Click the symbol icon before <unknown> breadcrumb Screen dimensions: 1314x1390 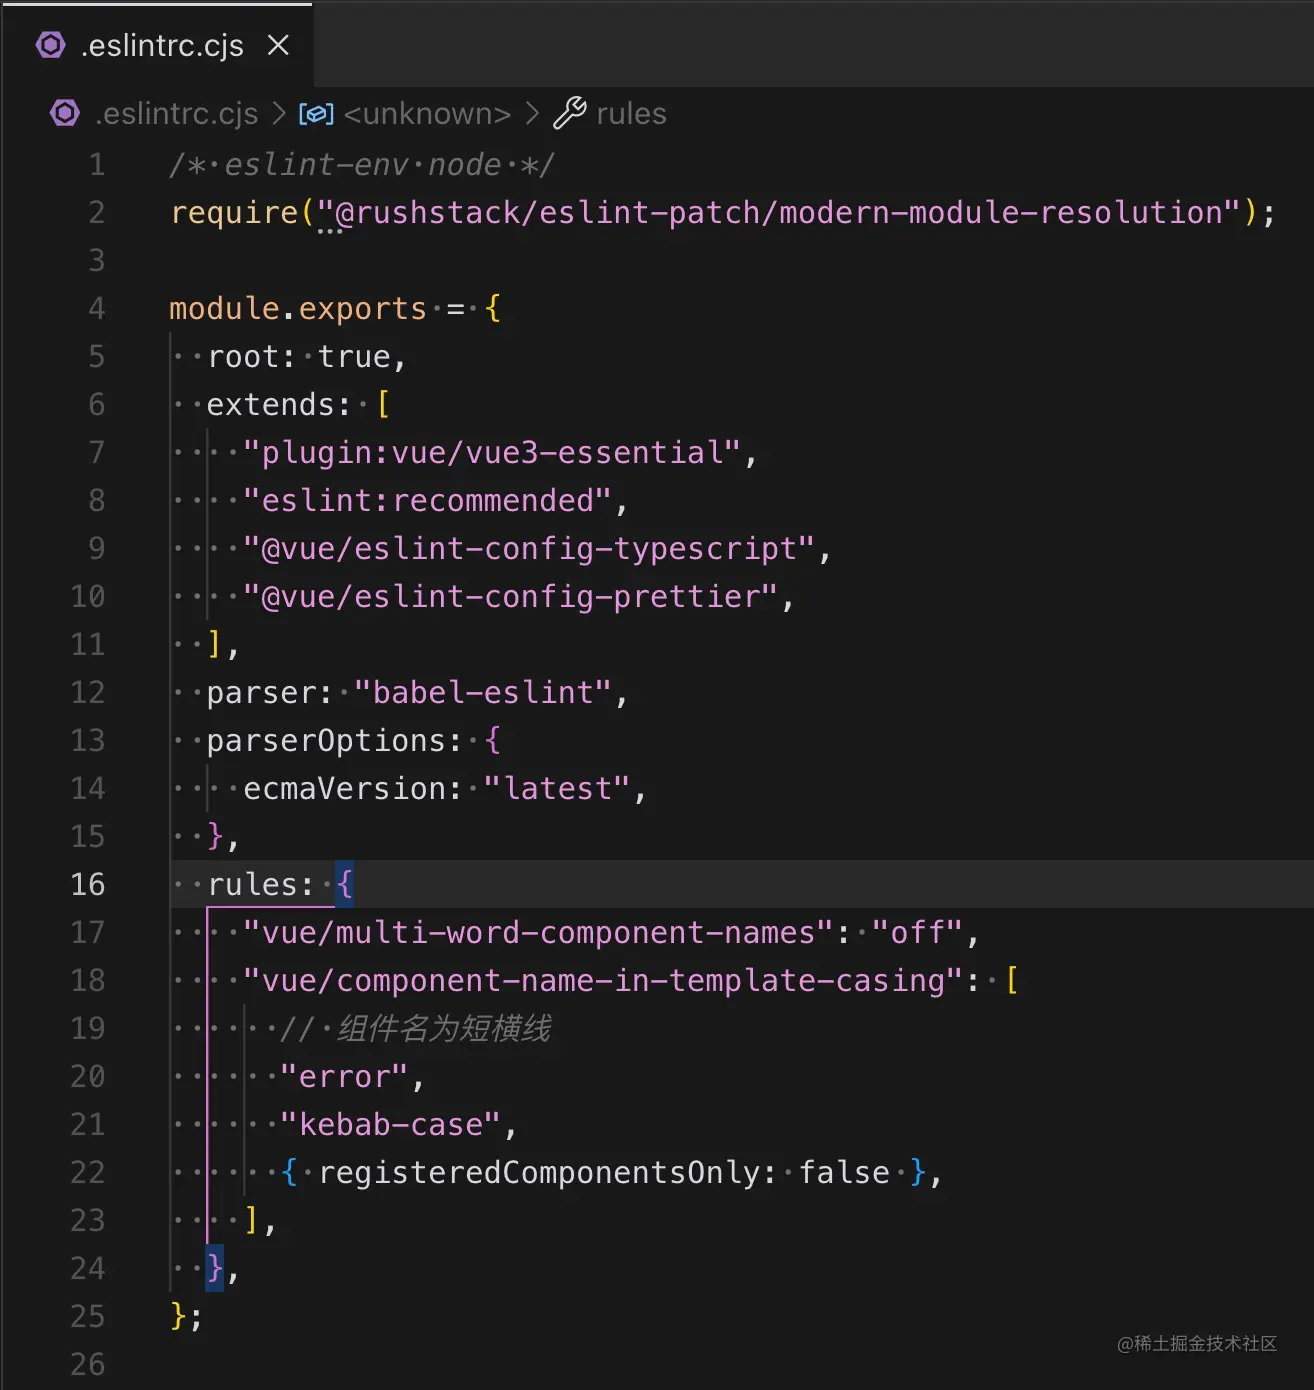tap(316, 114)
